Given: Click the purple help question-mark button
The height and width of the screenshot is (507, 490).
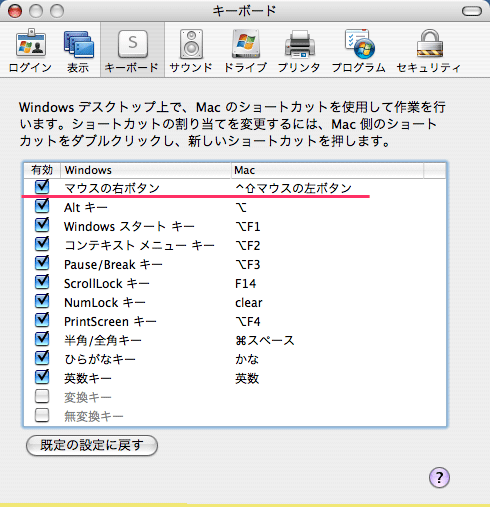Looking at the screenshot, I should point(439,477).
